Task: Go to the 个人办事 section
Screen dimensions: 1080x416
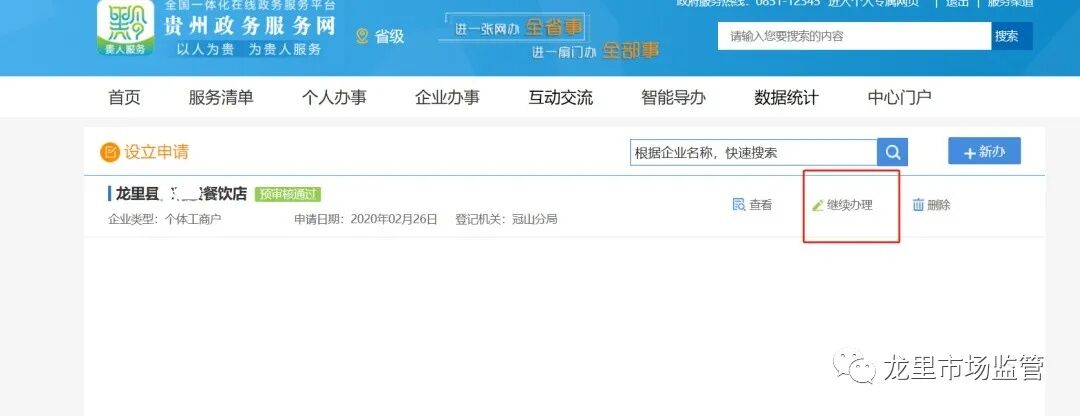Action: [x=334, y=97]
